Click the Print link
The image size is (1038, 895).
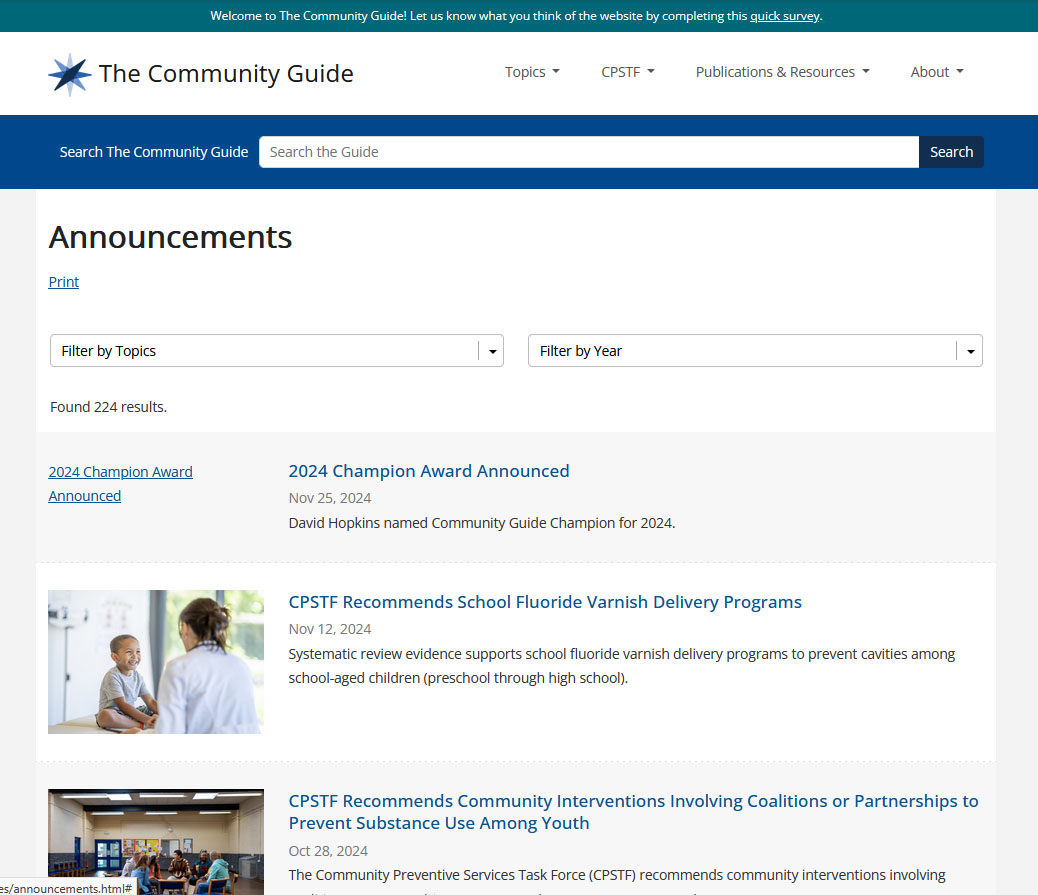click(x=63, y=282)
